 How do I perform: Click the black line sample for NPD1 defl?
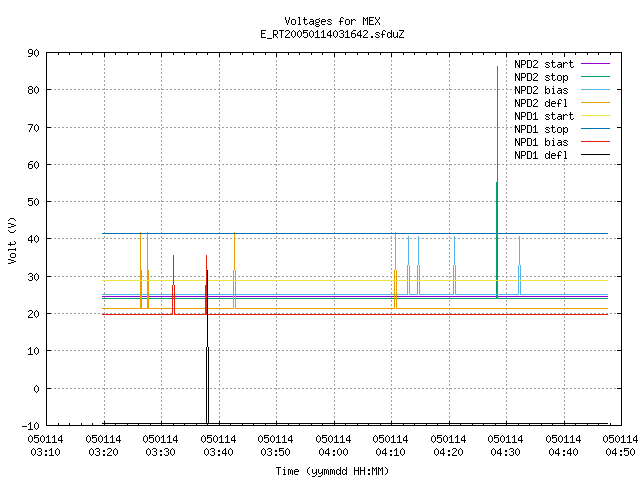pyautogui.click(x=595, y=155)
